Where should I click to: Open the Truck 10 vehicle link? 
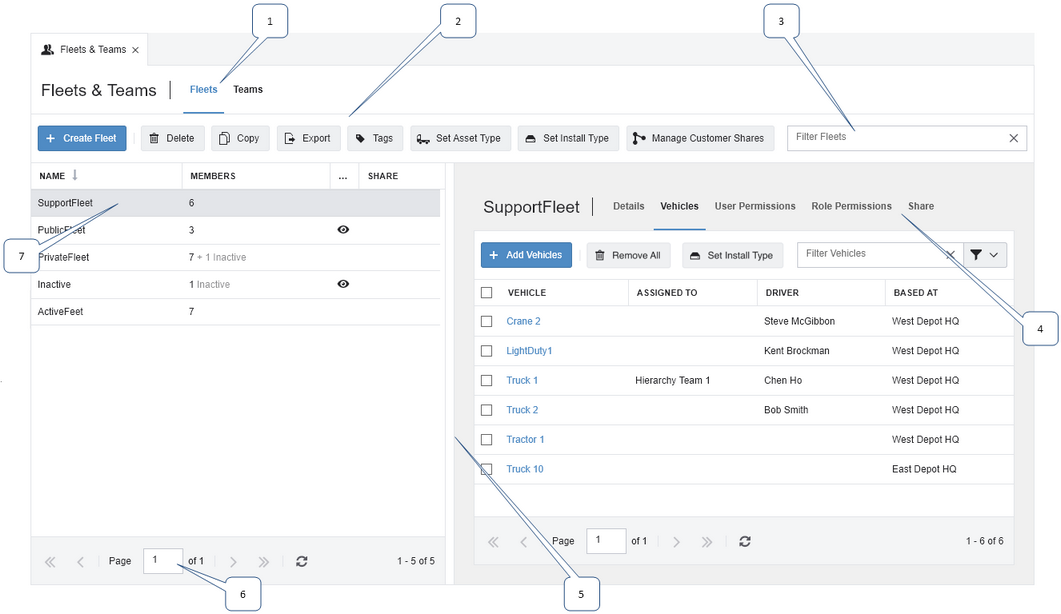pos(524,469)
